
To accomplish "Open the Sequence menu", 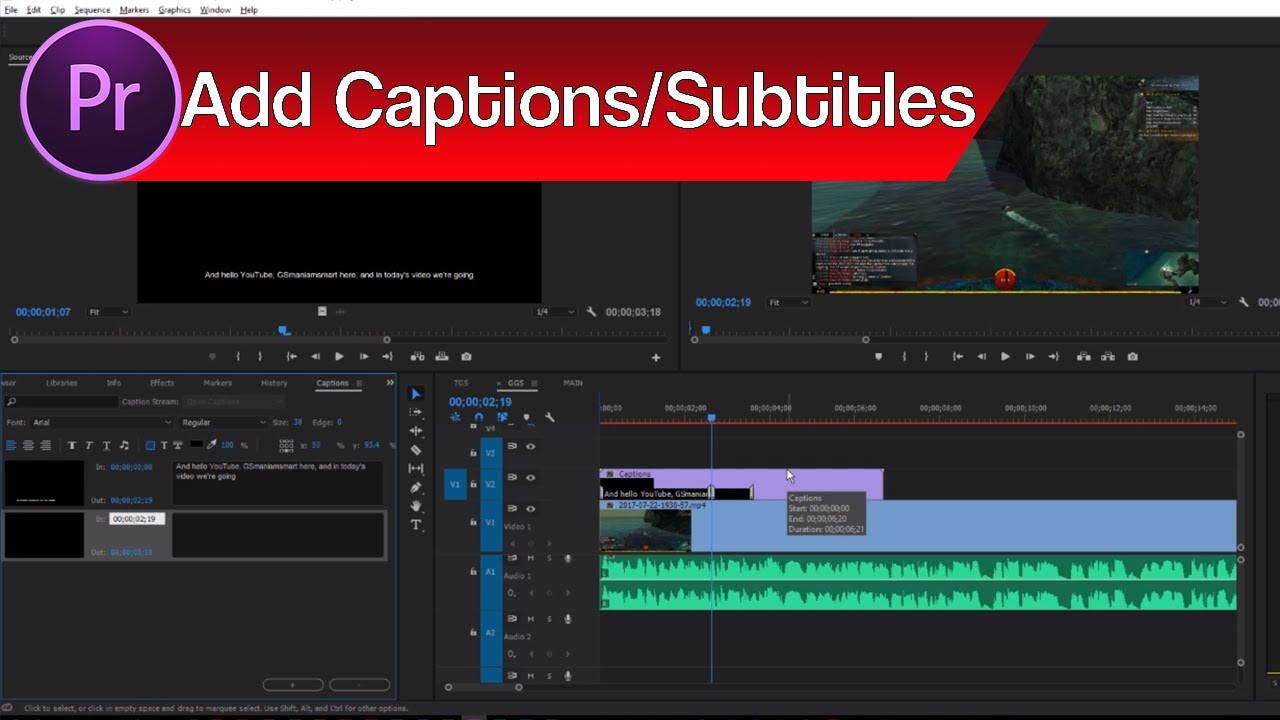I will tap(92, 10).
